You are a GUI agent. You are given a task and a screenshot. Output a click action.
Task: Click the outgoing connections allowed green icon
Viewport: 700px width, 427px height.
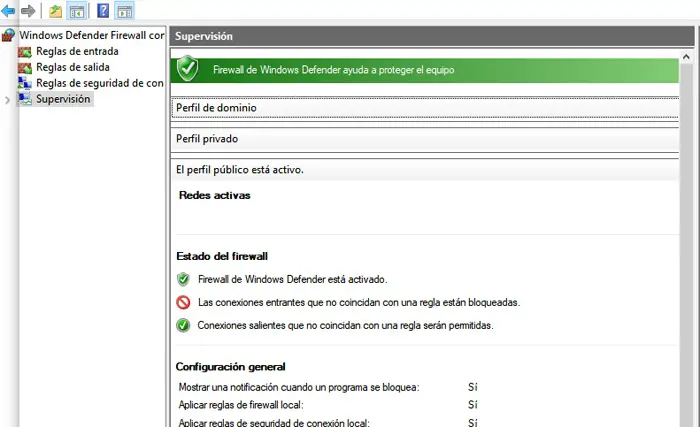pos(183,325)
